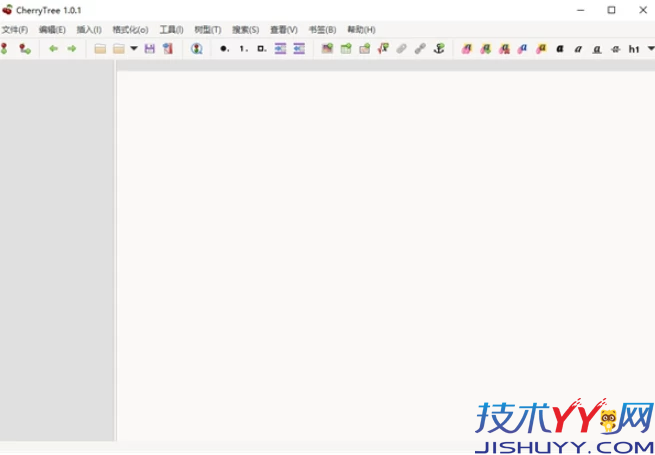Insert LaTeX math square-root icon
Viewport: 655px width, 455px height.
(x=383, y=49)
